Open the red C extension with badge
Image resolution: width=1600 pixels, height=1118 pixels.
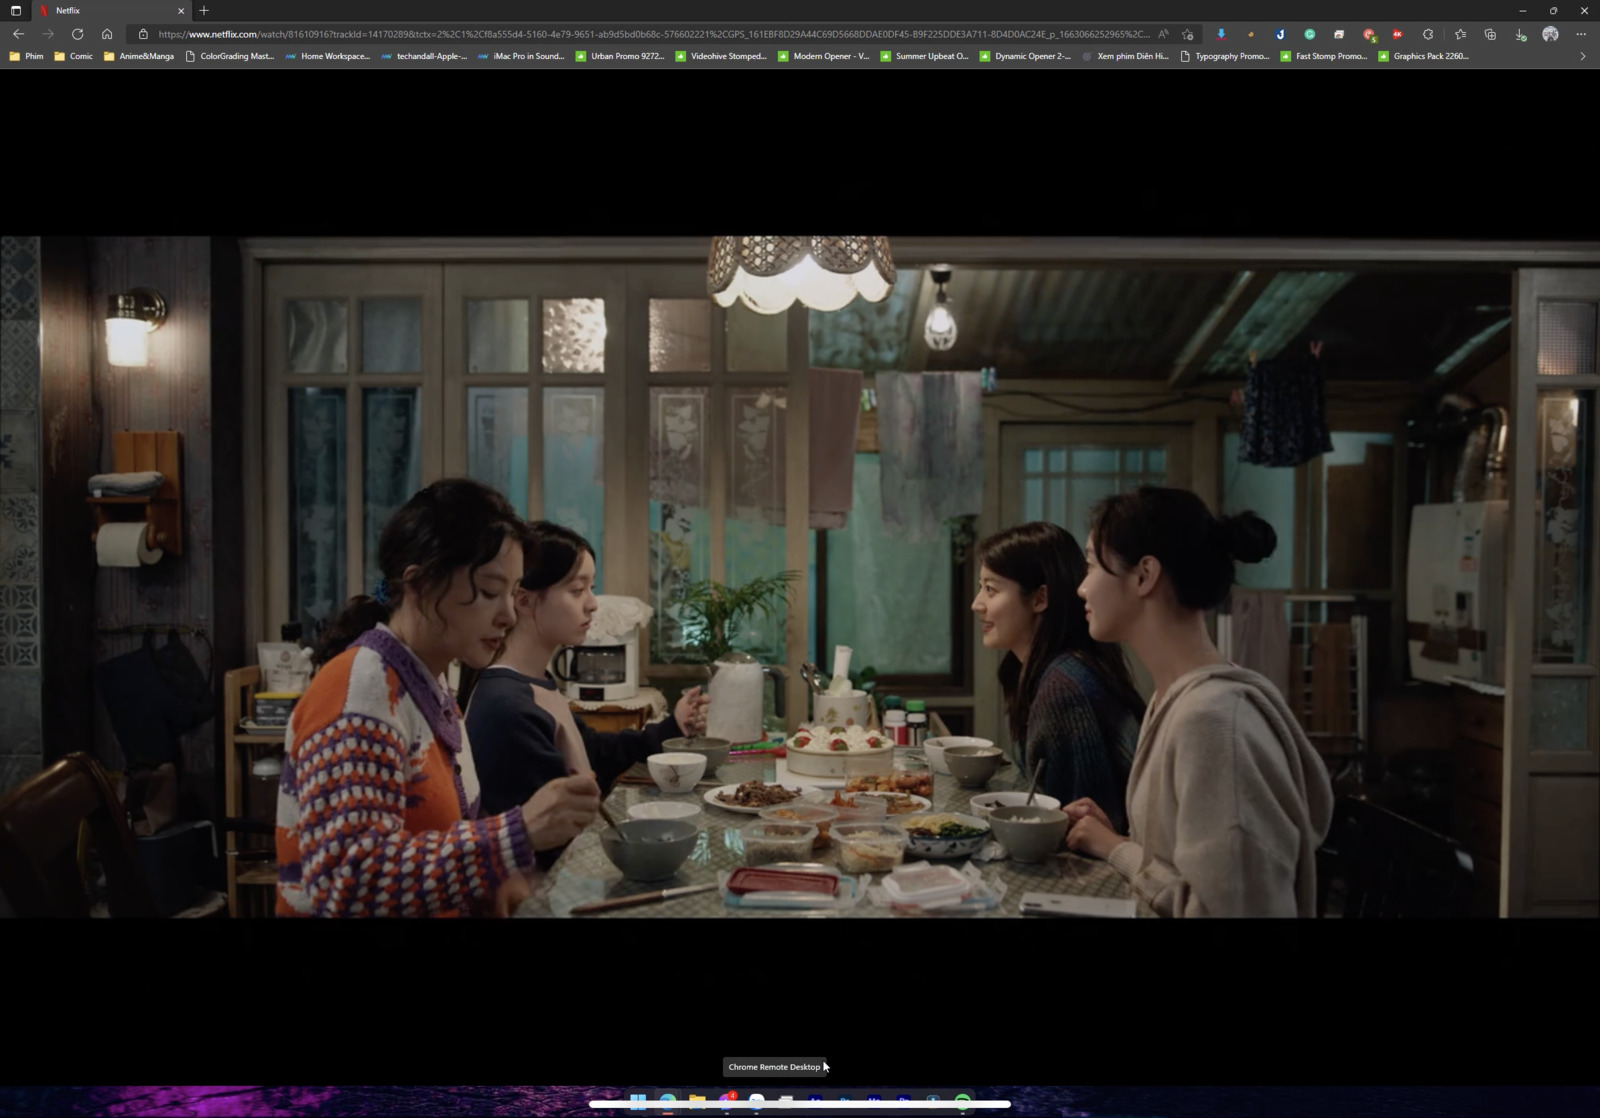pos(1369,35)
